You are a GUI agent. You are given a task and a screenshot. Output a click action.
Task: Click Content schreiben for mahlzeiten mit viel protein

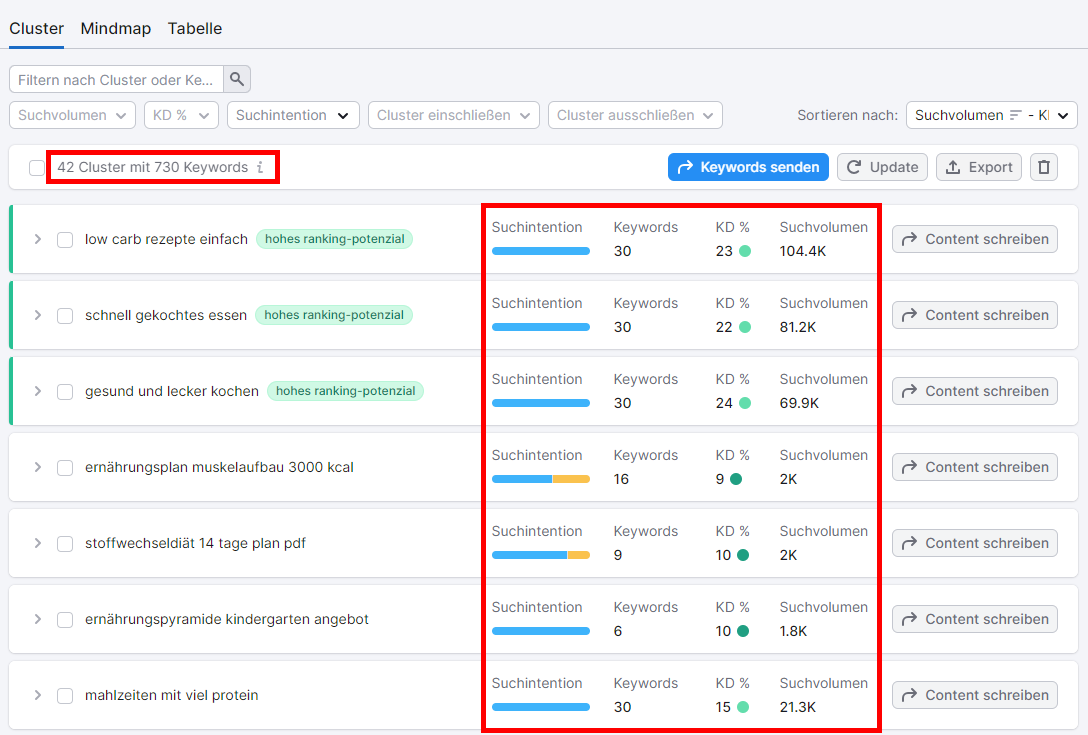pos(974,695)
